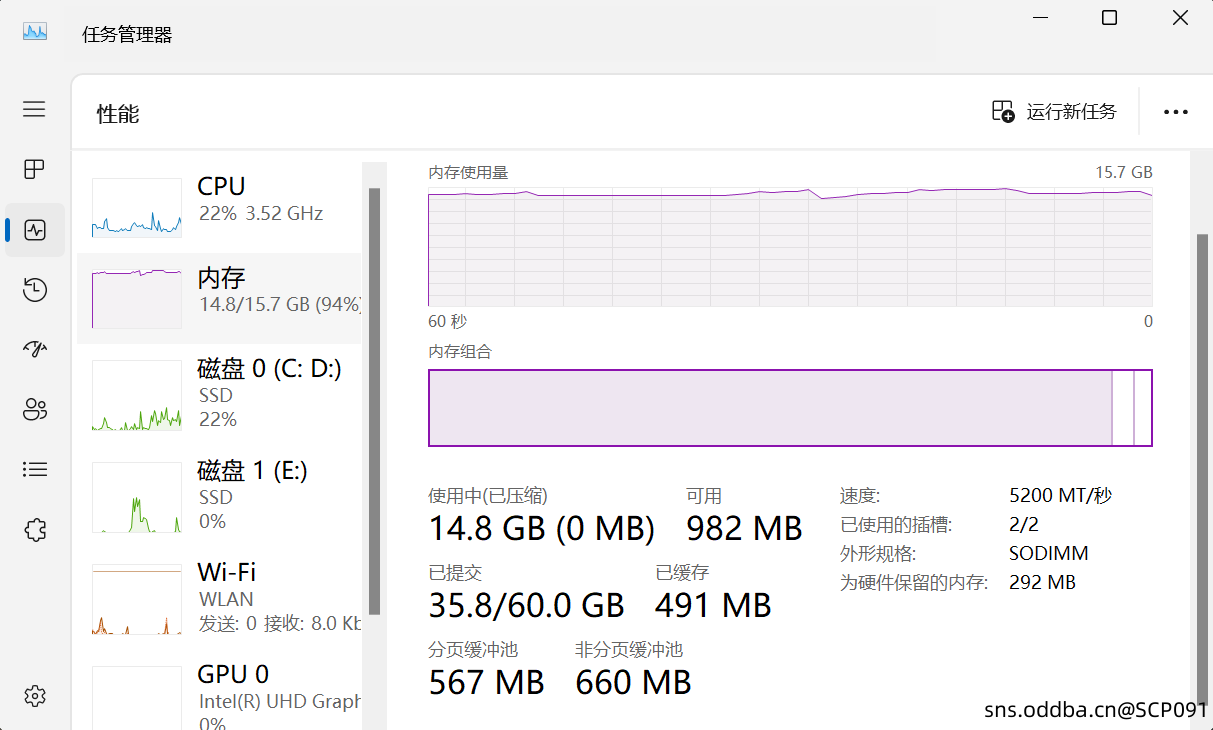Switch to the Users page icon
The width and height of the screenshot is (1213, 730).
[35, 409]
